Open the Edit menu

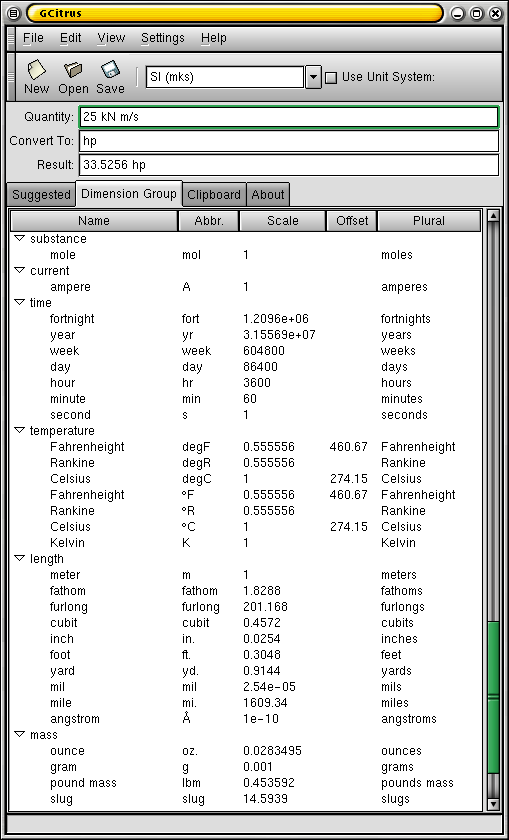pyautogui.click(x=71, y=38)
